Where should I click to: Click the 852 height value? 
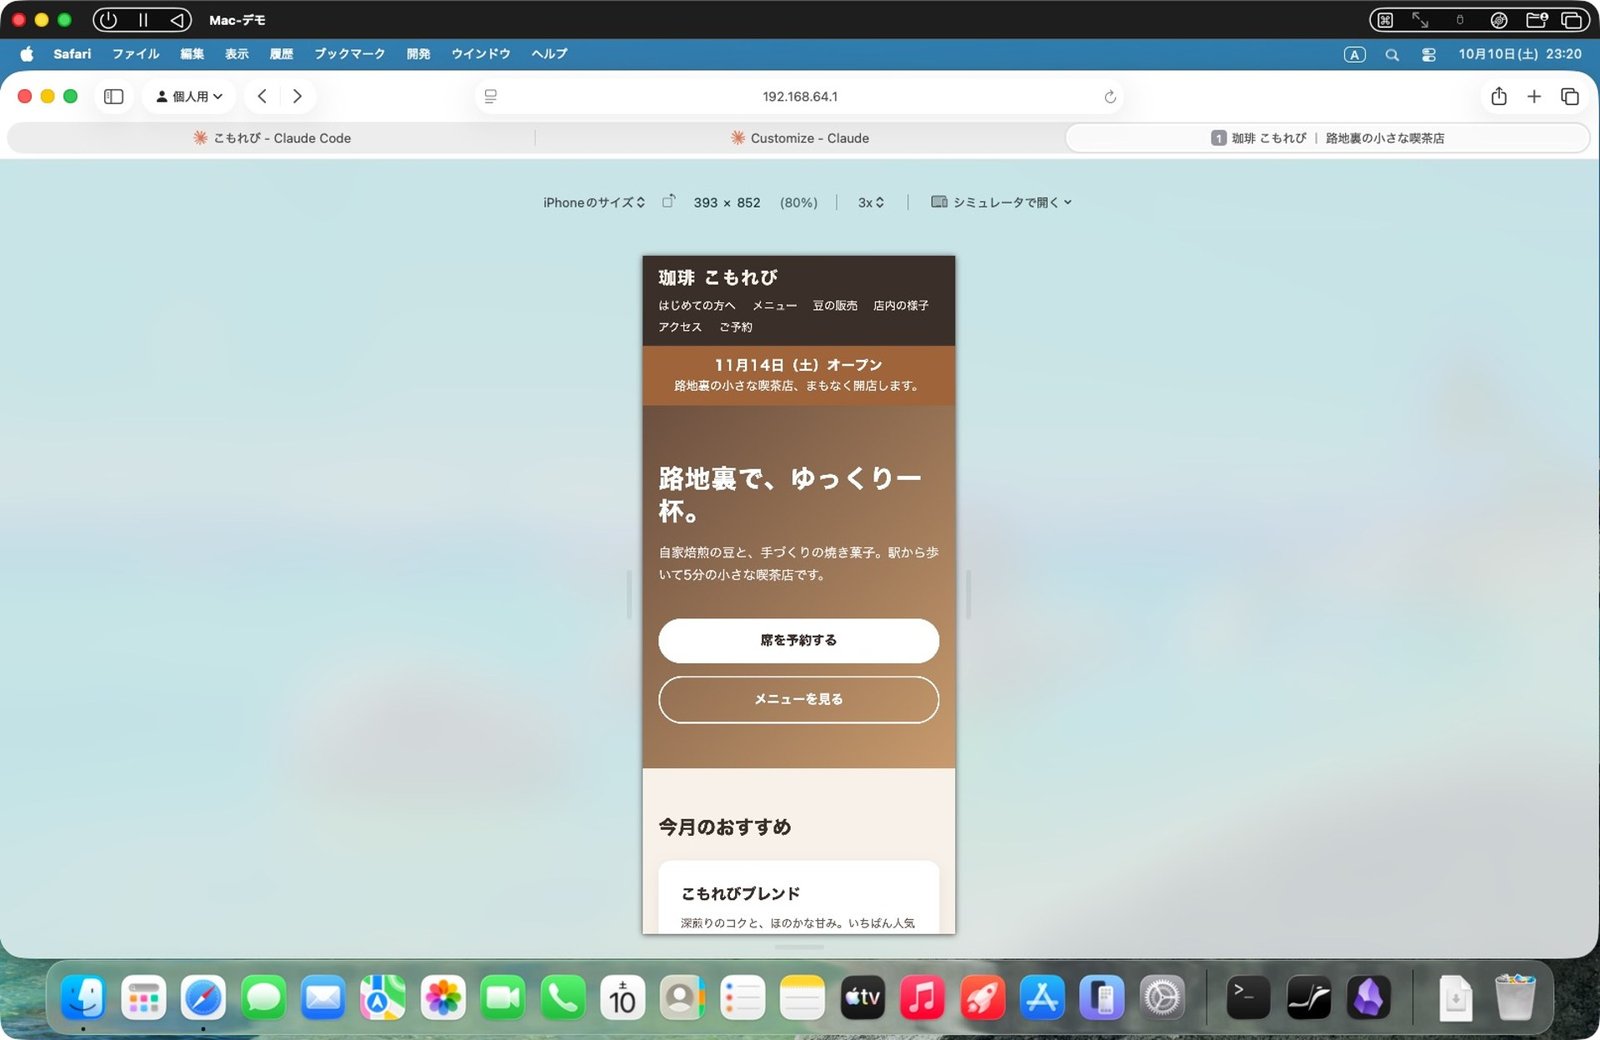[748, 203]
